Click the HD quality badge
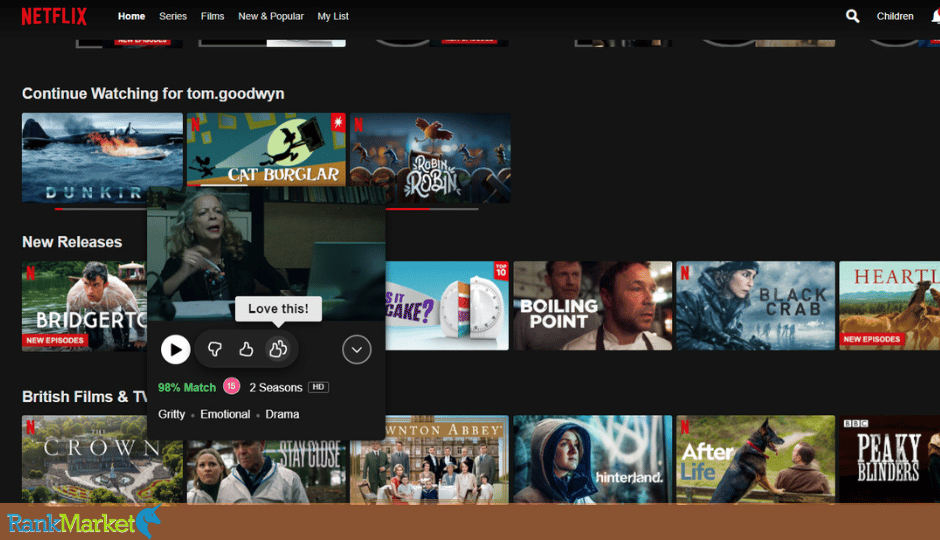This screenshot has width=940, height=540. 318,387
